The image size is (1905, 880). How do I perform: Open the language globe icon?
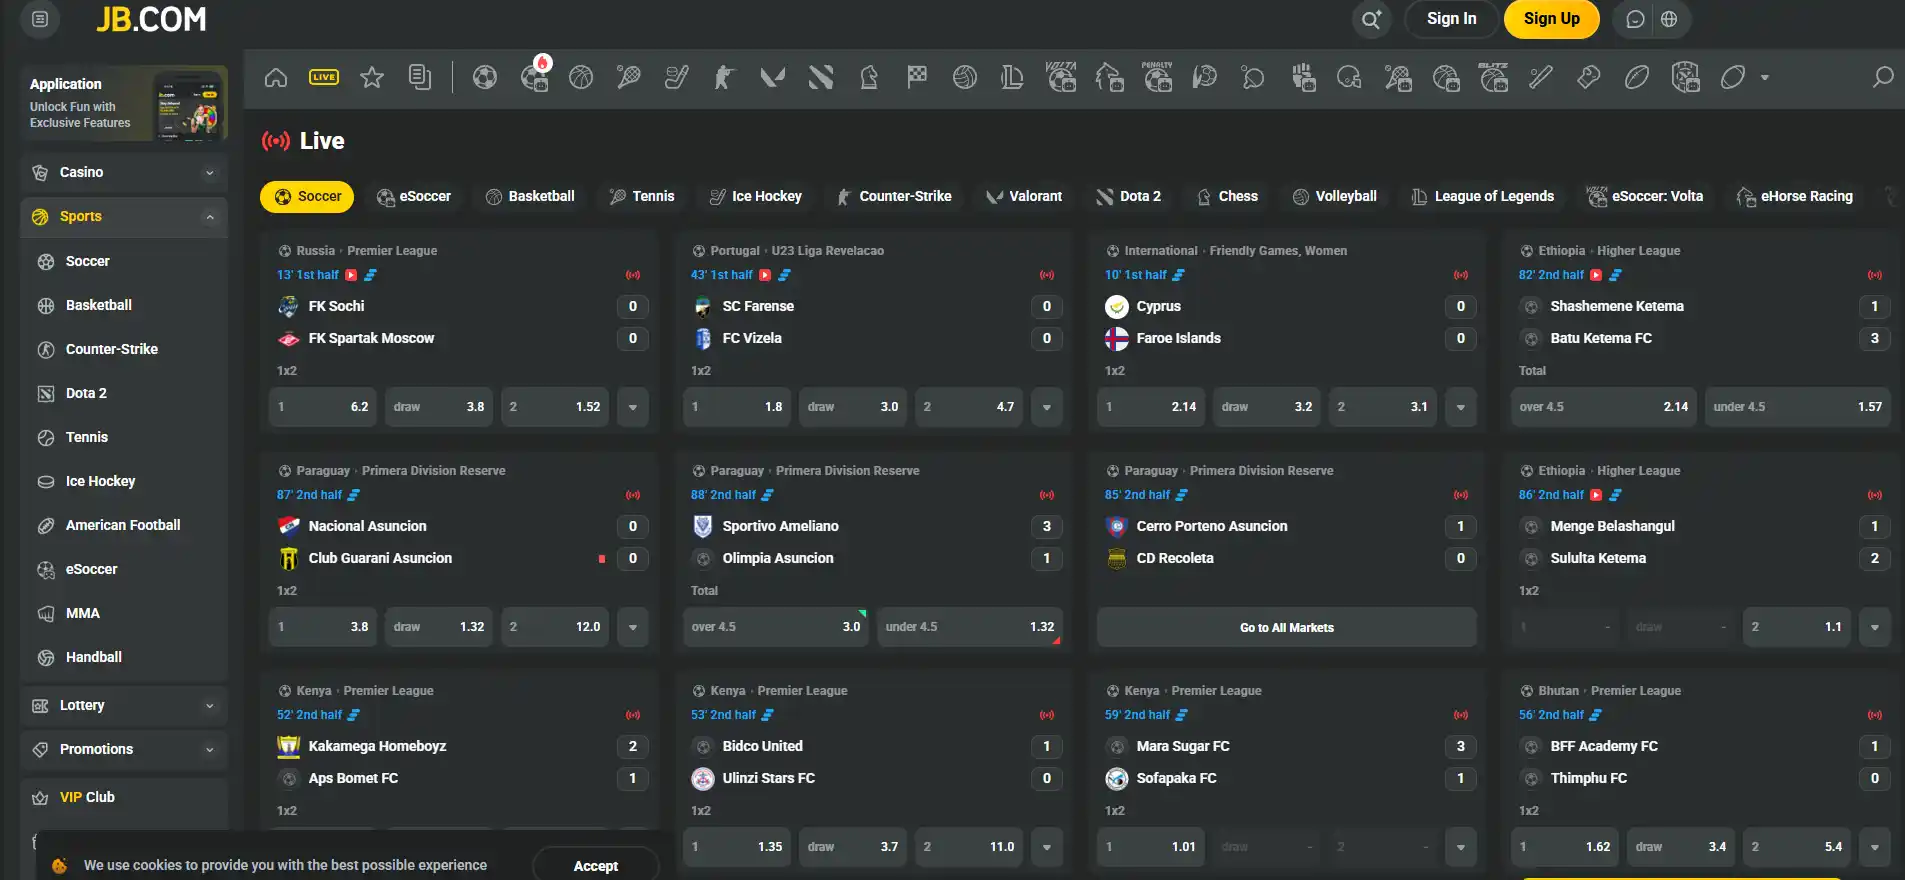(x=1669, y=19)
